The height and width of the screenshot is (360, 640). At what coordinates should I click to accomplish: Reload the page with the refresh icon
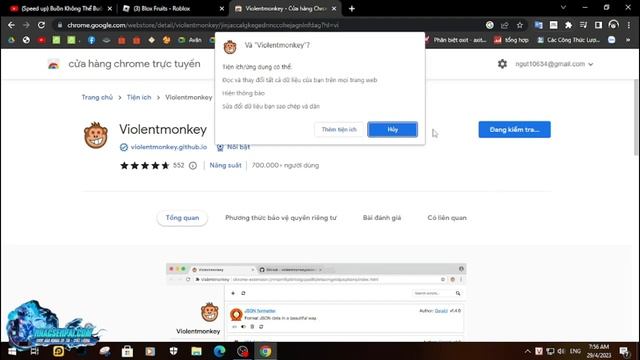click(x=41, y=25)
